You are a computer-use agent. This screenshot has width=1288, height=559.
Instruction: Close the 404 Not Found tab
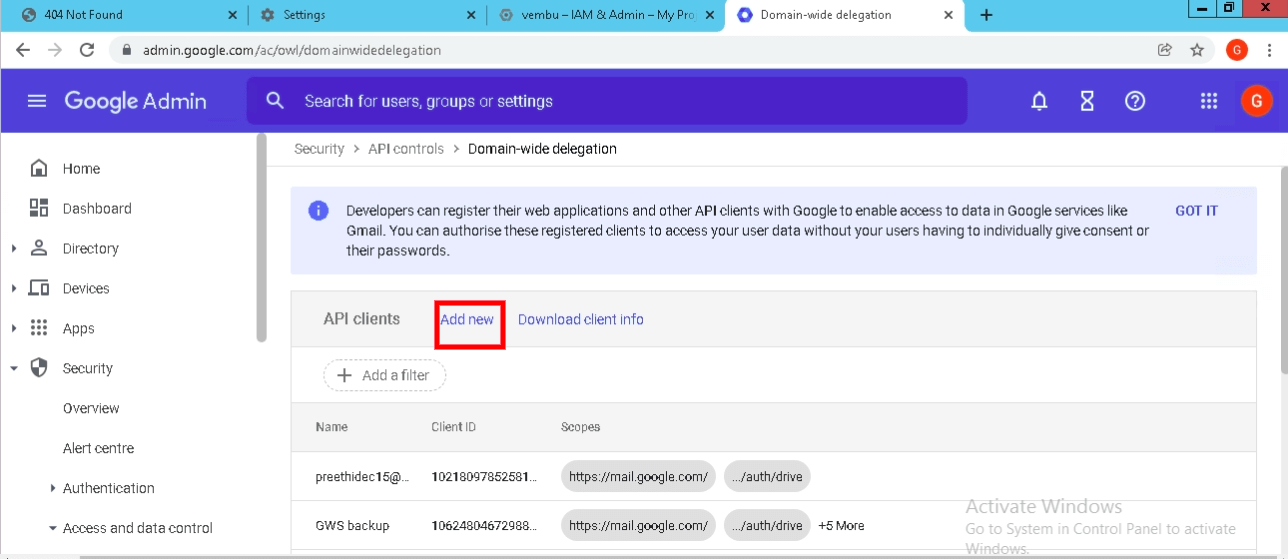click(x=233, y=15)
